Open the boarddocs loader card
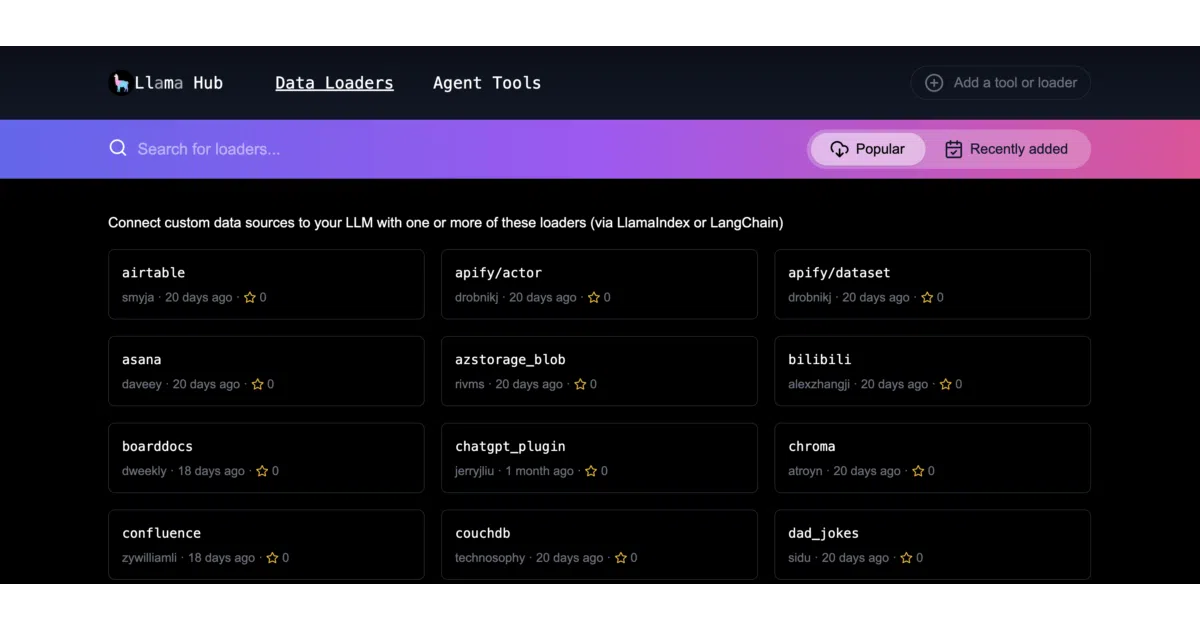 point(266,458)
